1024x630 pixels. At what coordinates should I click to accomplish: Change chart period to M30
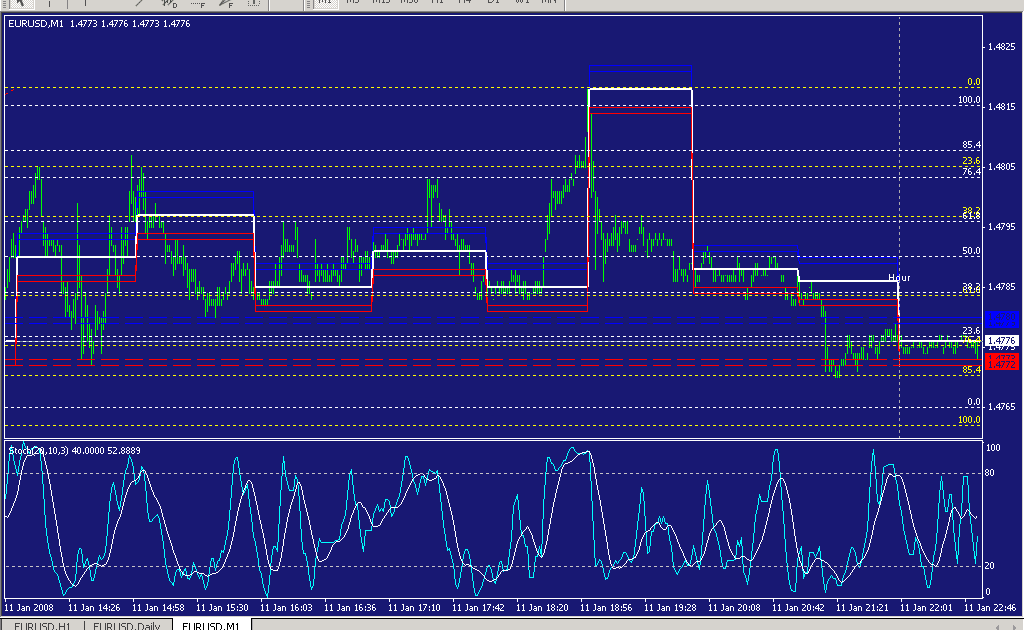409,3
